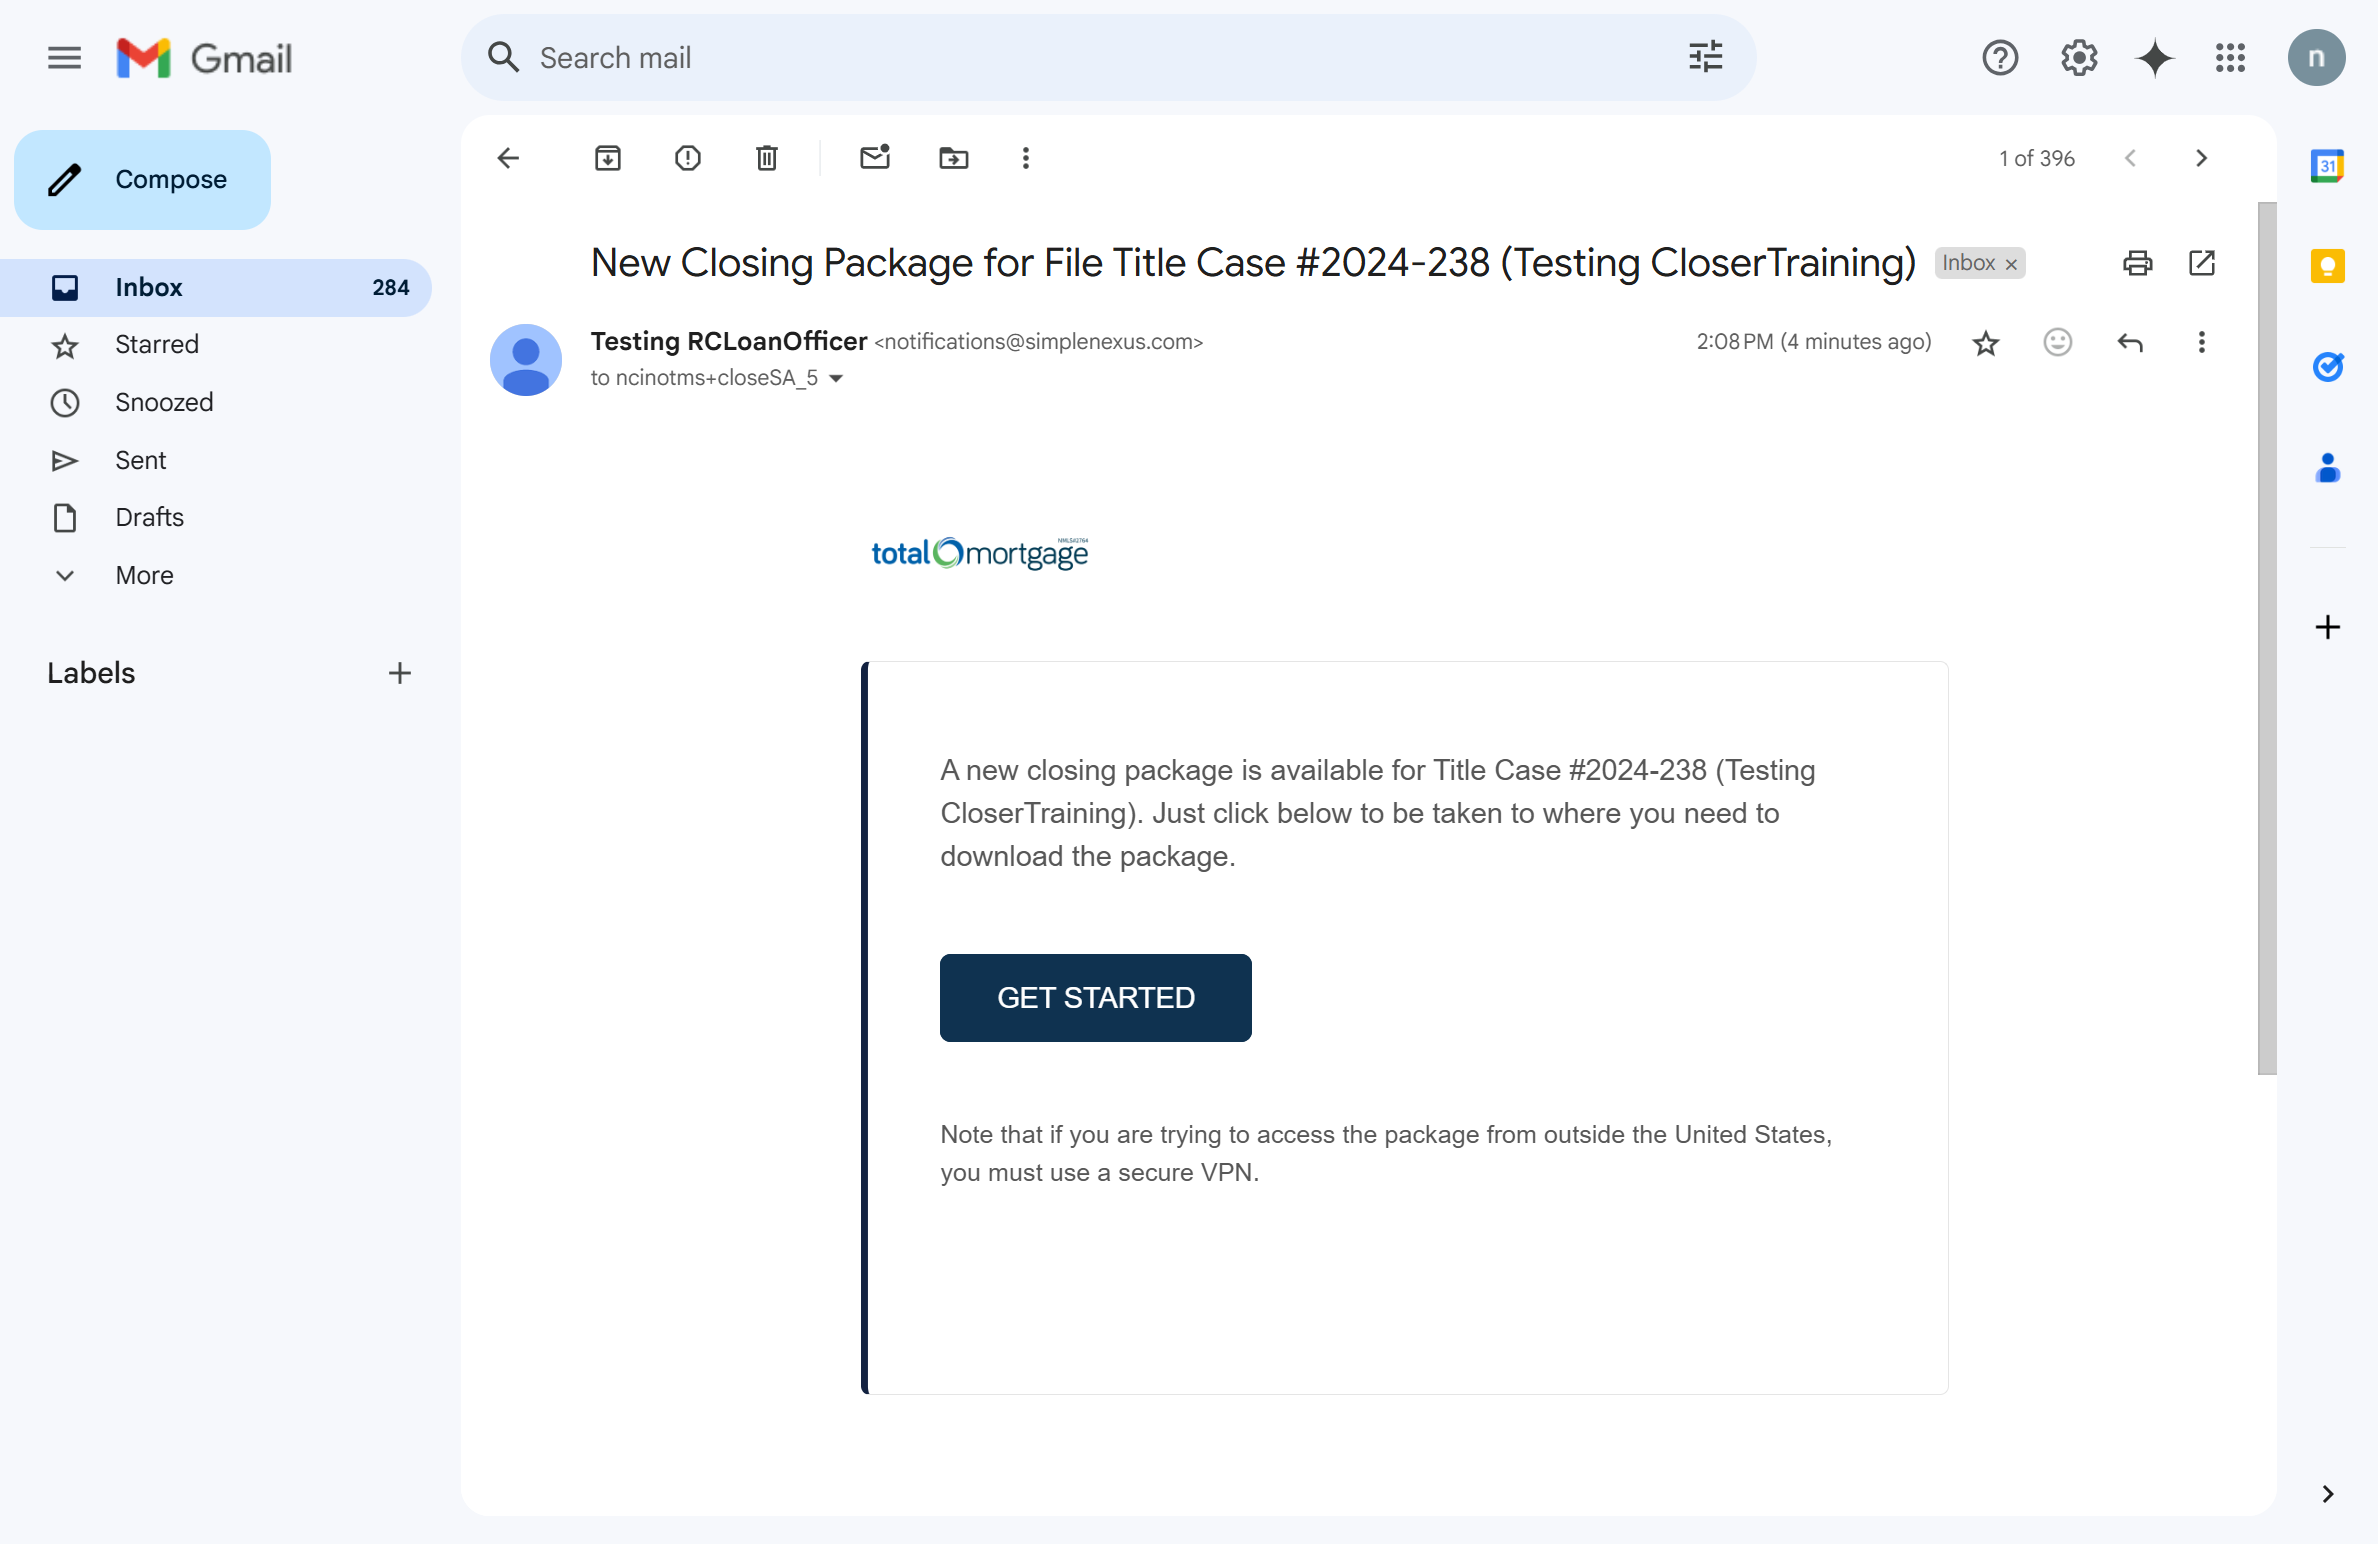Compose a new email
Screen dimensions: 2378x1544
142,180
